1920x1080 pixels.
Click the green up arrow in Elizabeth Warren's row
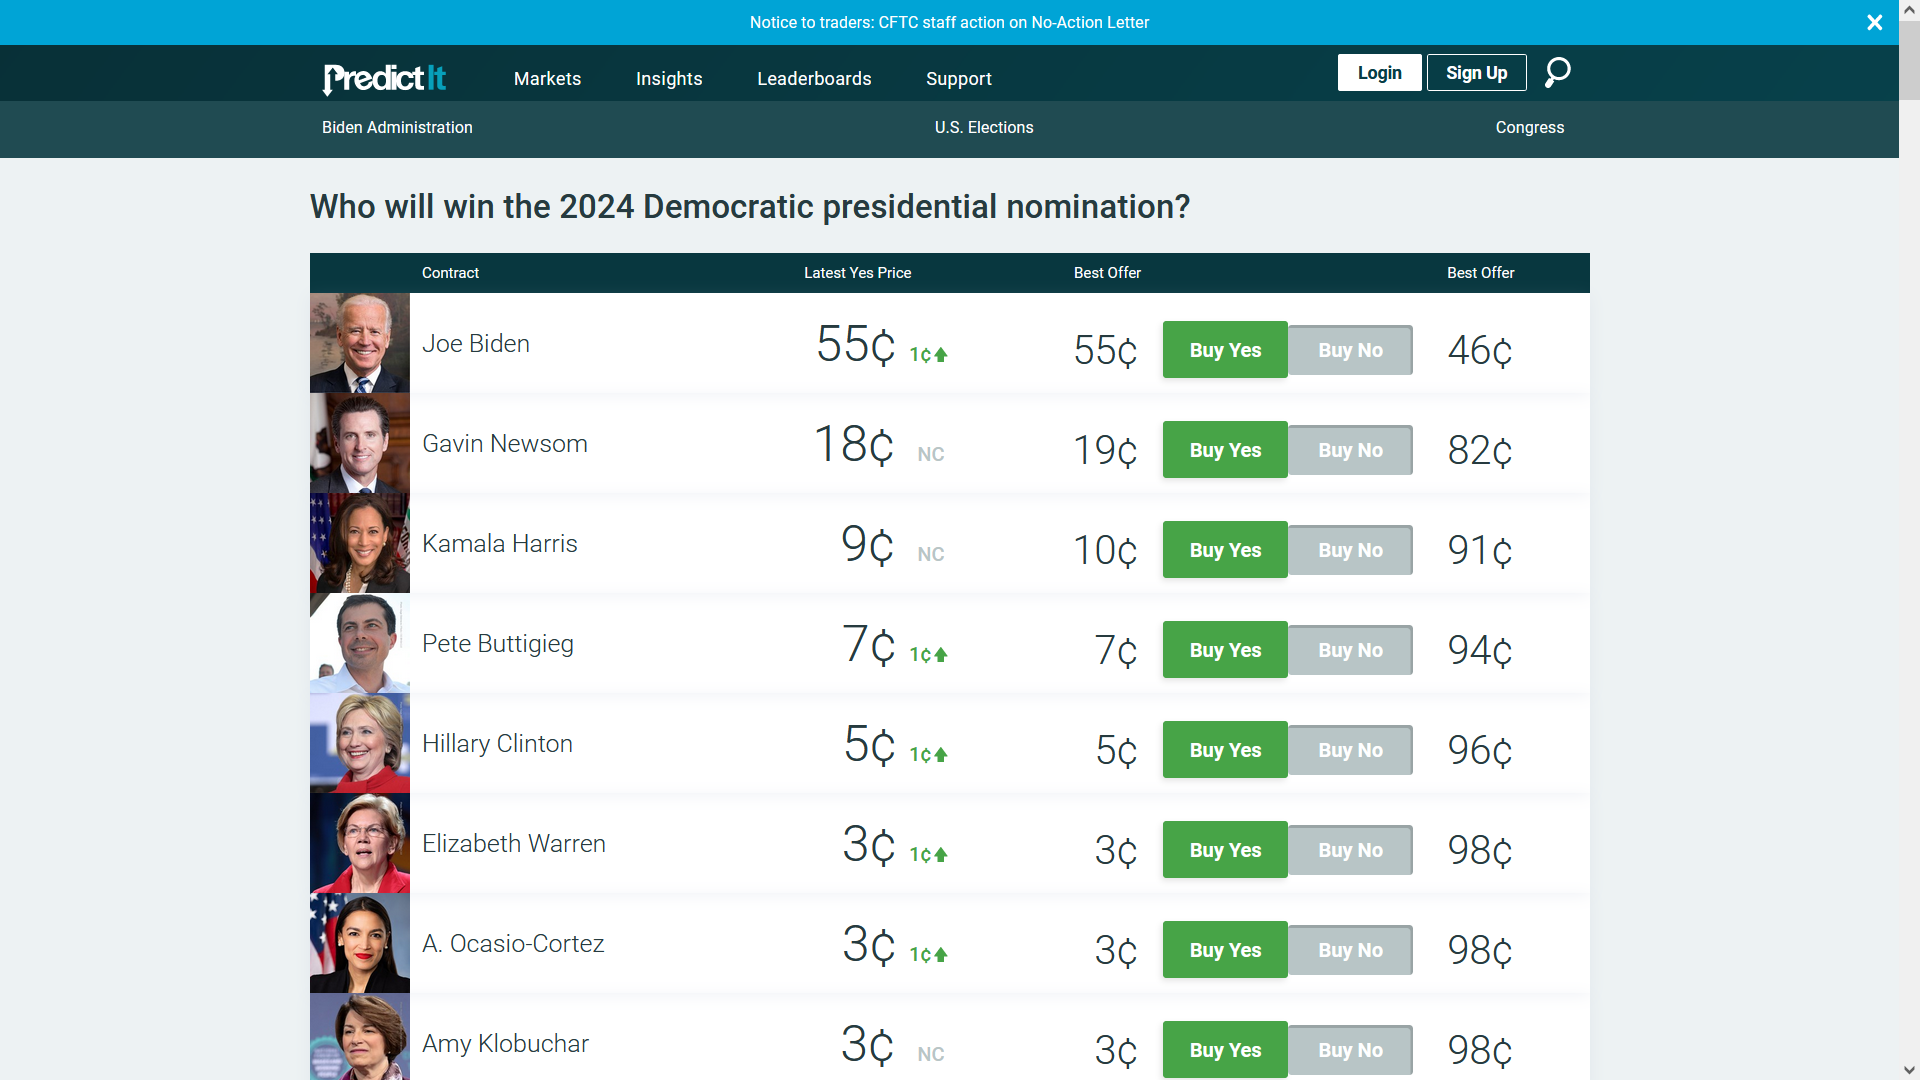(x=941, y=855)
